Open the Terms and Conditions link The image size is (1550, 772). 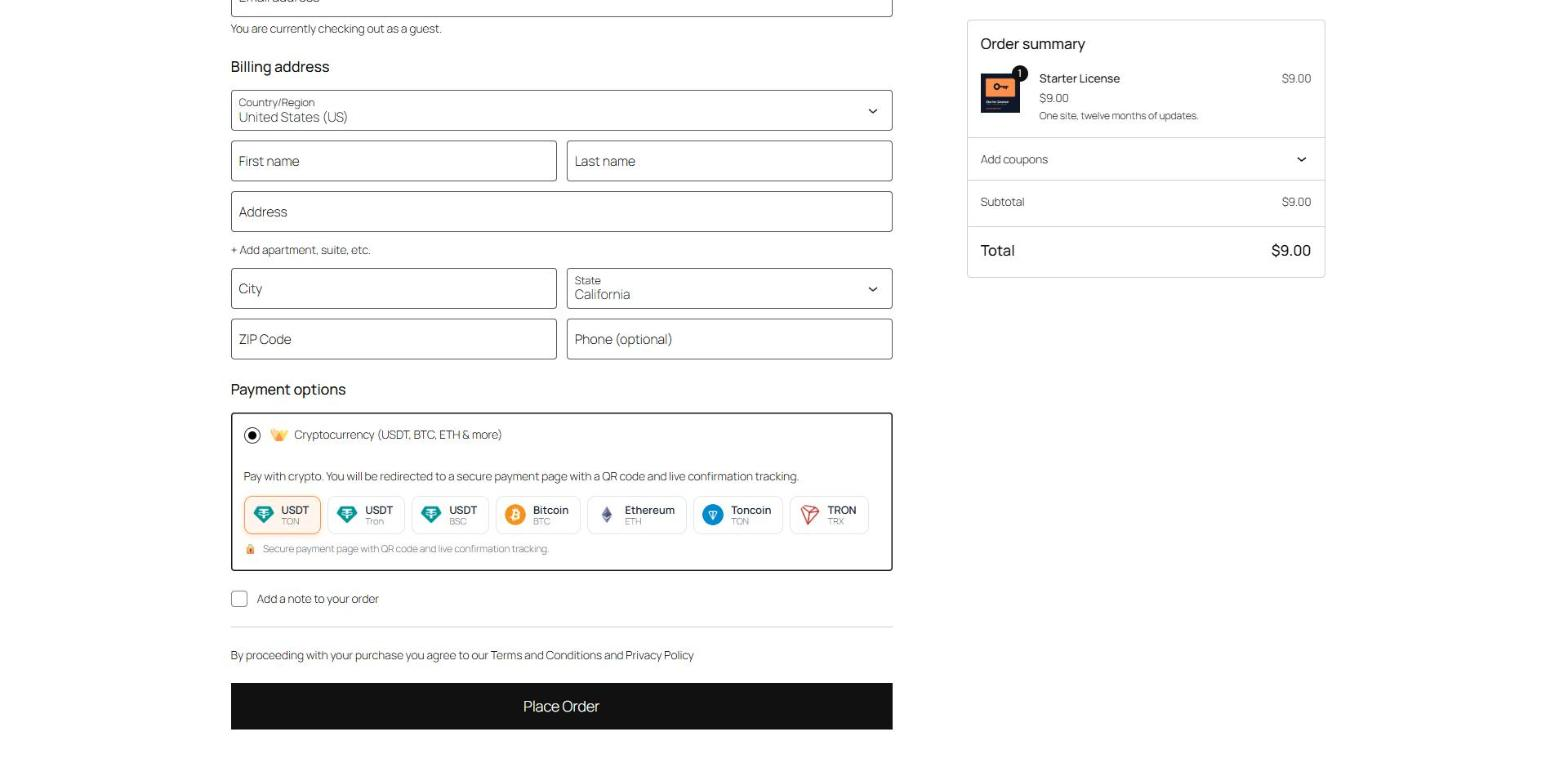pyautogui.click(x=546, y=656)
